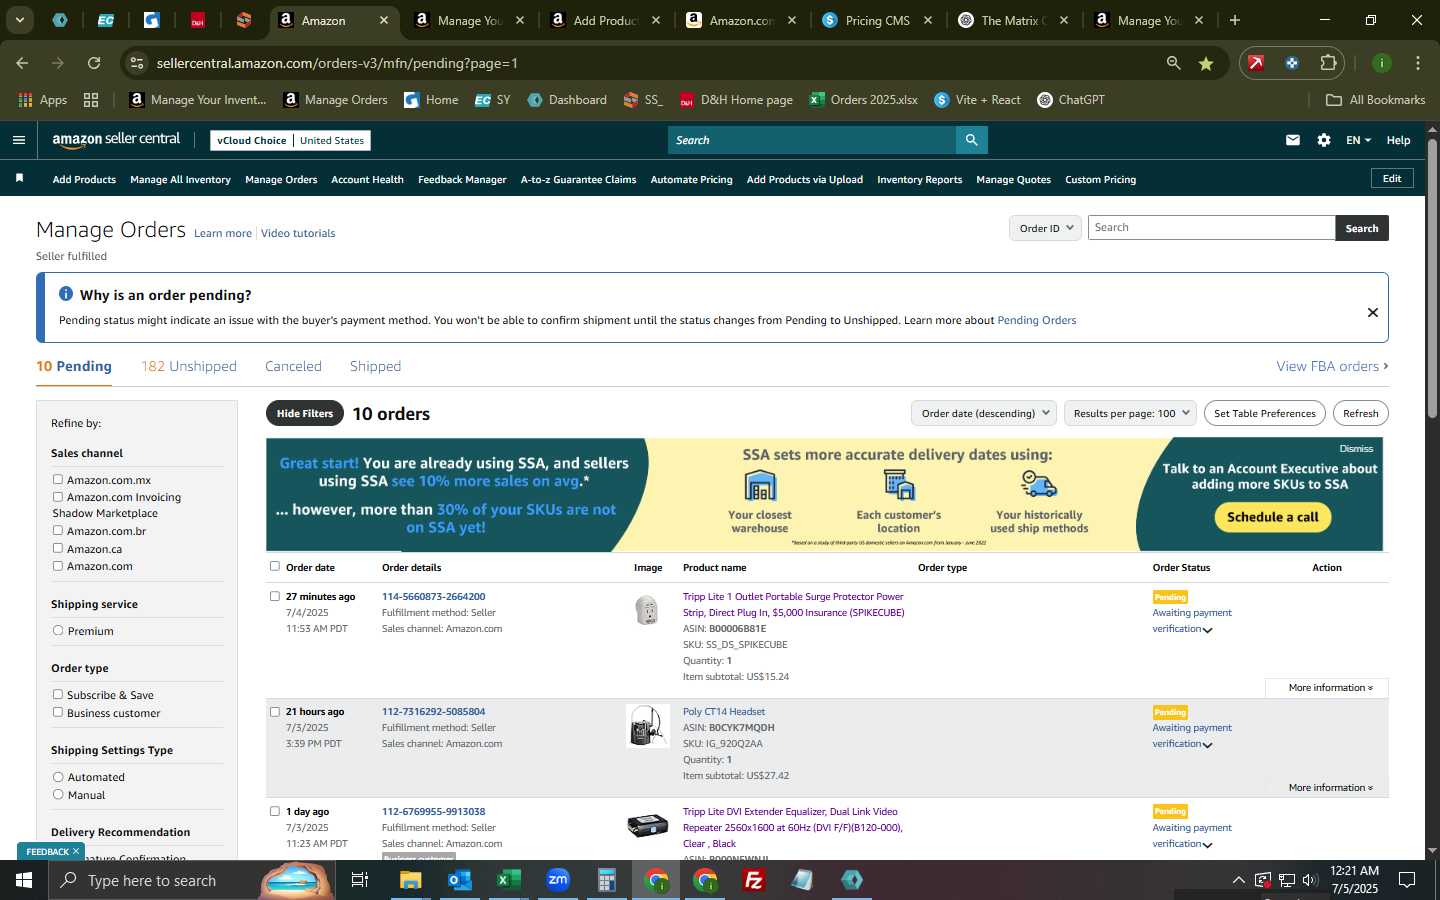Tick checkbox for order 114-5660873-2664200

[275, 597]
